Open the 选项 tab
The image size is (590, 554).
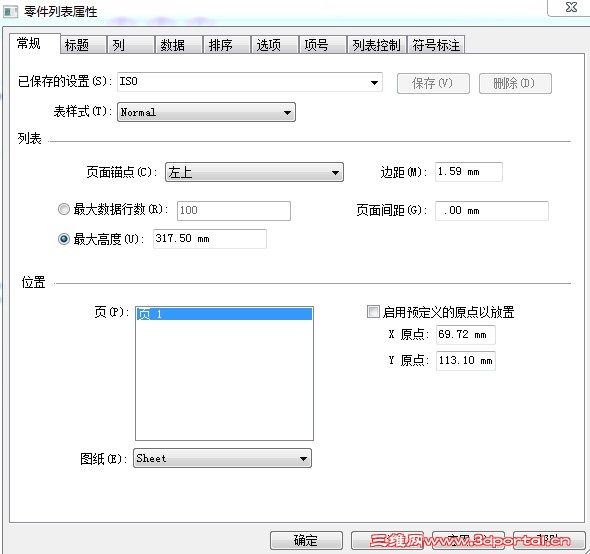coord(274,45)
